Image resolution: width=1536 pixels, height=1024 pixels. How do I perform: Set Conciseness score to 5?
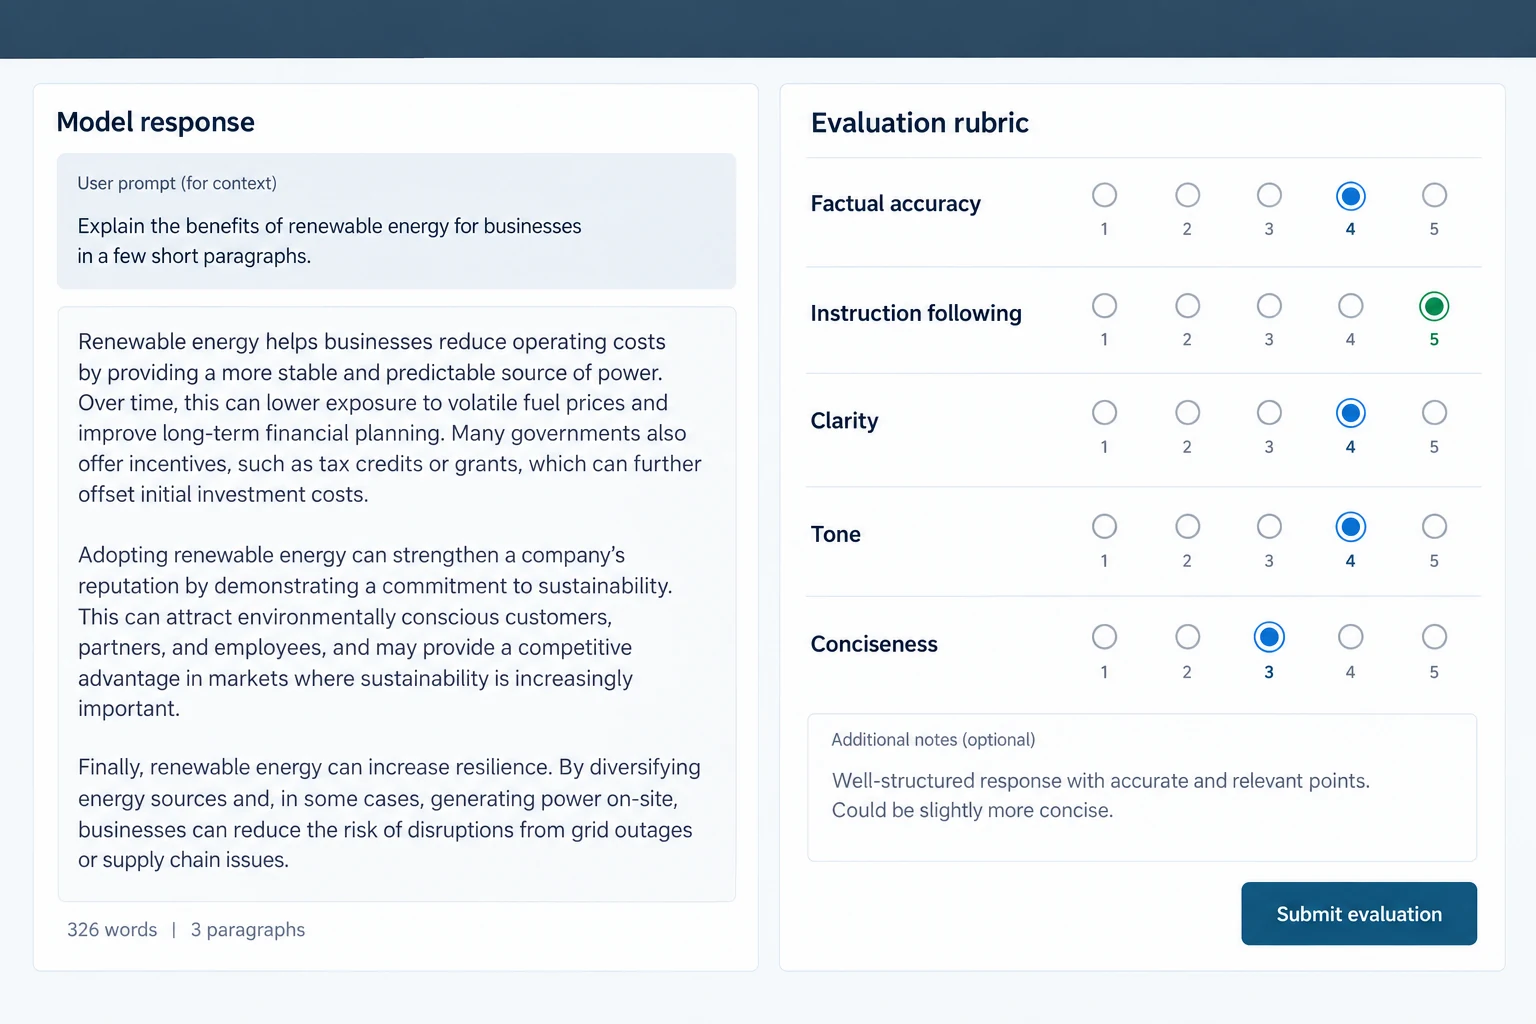pyautogui.click(x=1434, y=637)
